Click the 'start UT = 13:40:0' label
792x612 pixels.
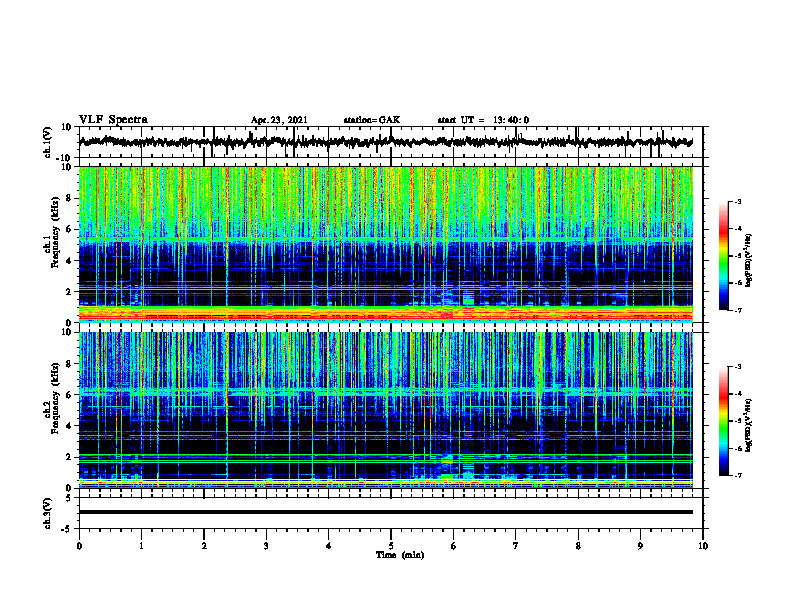[x=483, y=120]
